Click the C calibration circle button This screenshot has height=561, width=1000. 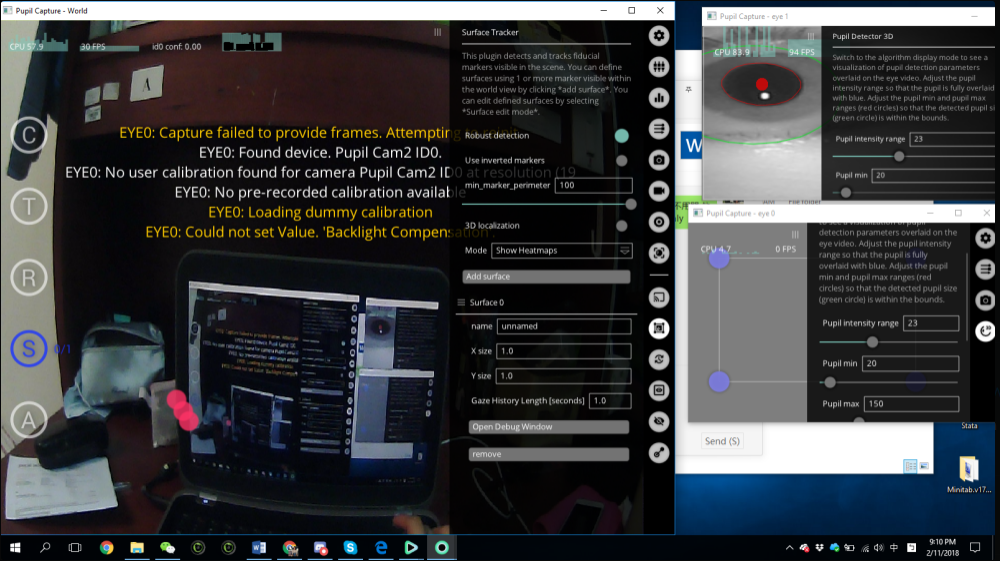coord(29,135)
